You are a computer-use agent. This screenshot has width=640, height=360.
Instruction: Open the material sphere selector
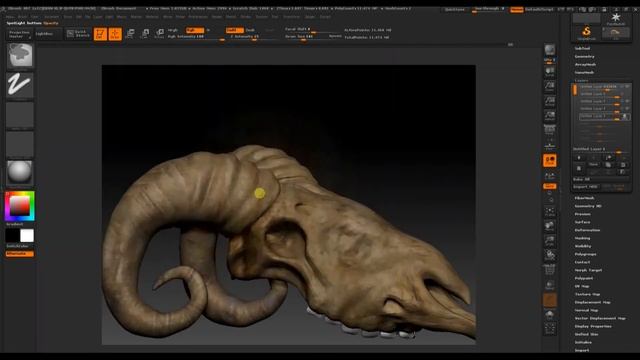(20, 173)
